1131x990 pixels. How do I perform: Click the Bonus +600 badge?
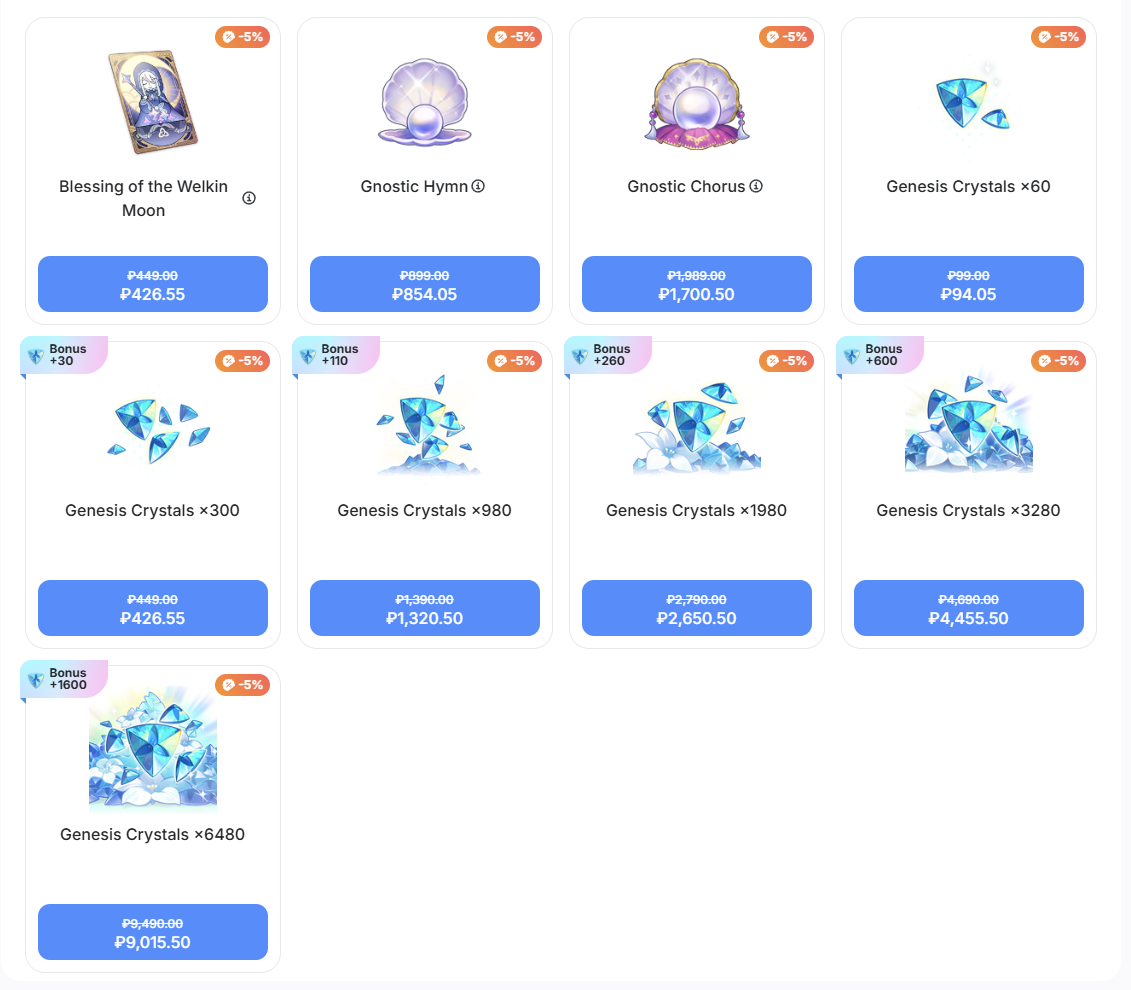pyautogui.click(x=880, y=355)
